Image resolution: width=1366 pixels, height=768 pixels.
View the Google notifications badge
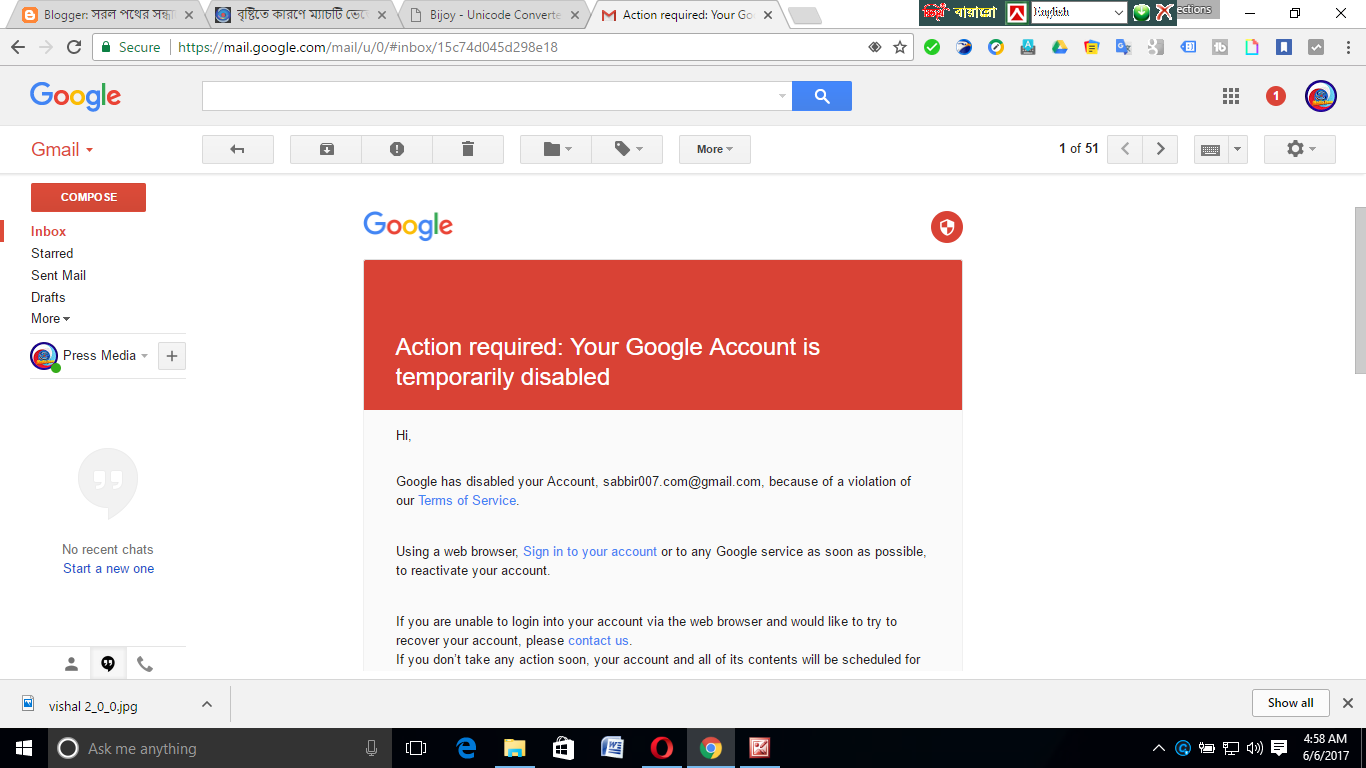click(x=1276, y=96)
